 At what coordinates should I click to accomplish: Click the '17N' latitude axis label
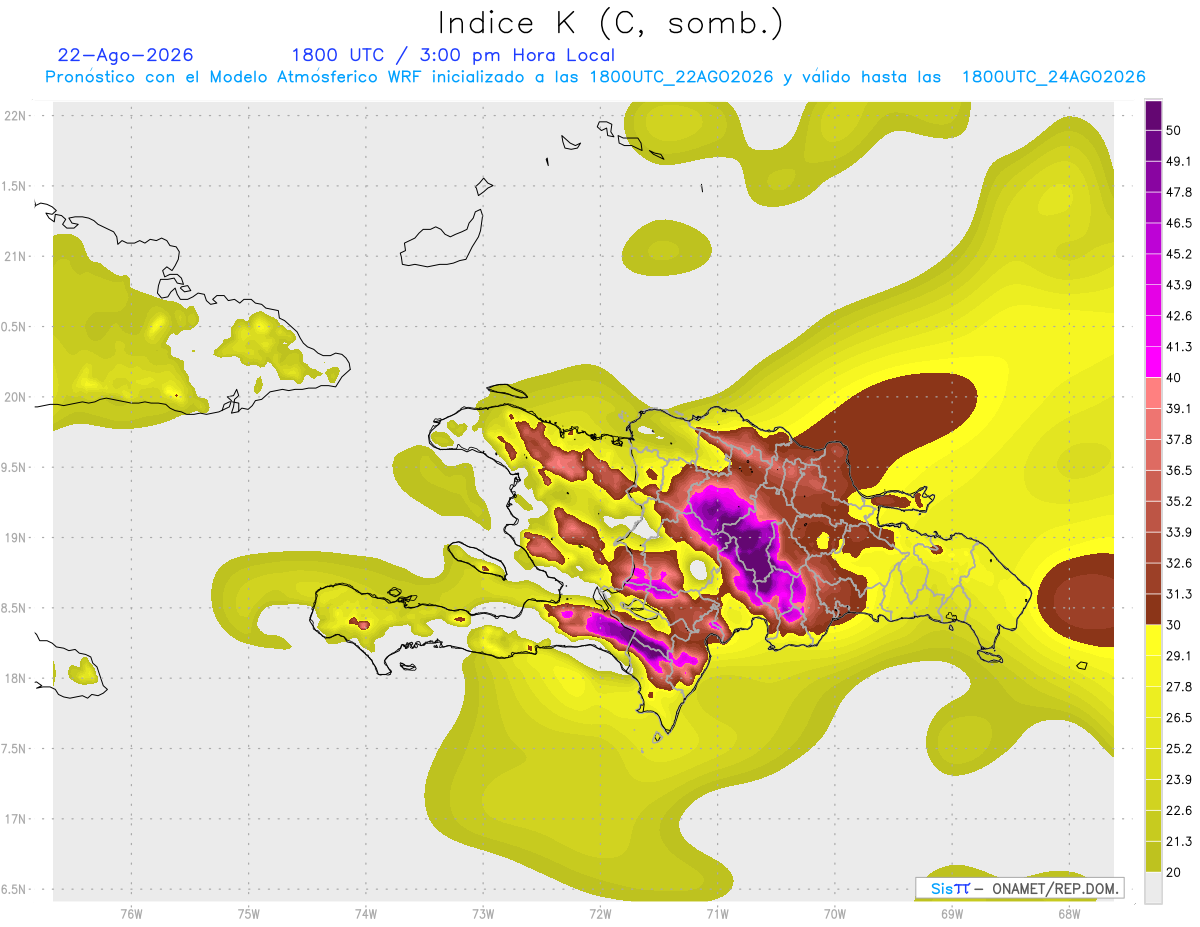pos(17,820)
